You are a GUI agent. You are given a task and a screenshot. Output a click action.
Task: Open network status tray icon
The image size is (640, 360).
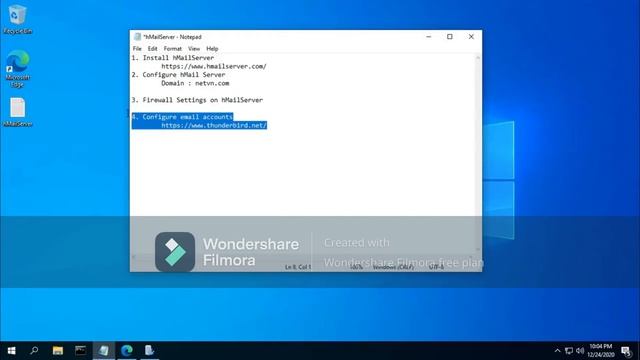[569, 351]
